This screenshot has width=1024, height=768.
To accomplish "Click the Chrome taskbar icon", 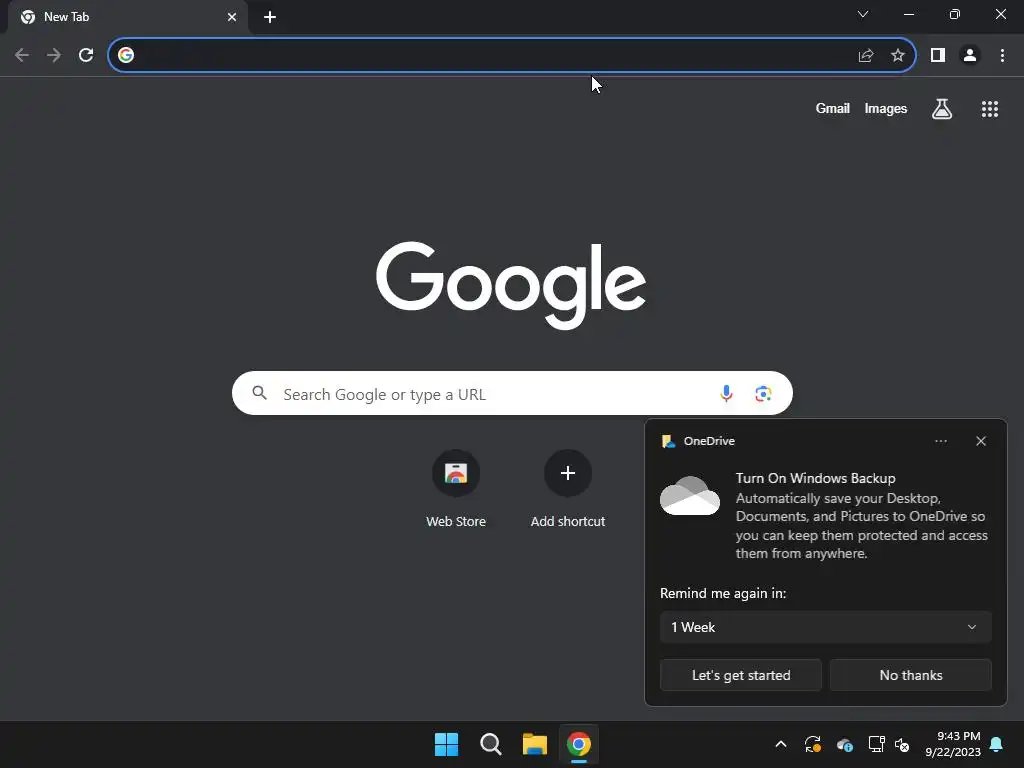I will click(x=579, y=744).
